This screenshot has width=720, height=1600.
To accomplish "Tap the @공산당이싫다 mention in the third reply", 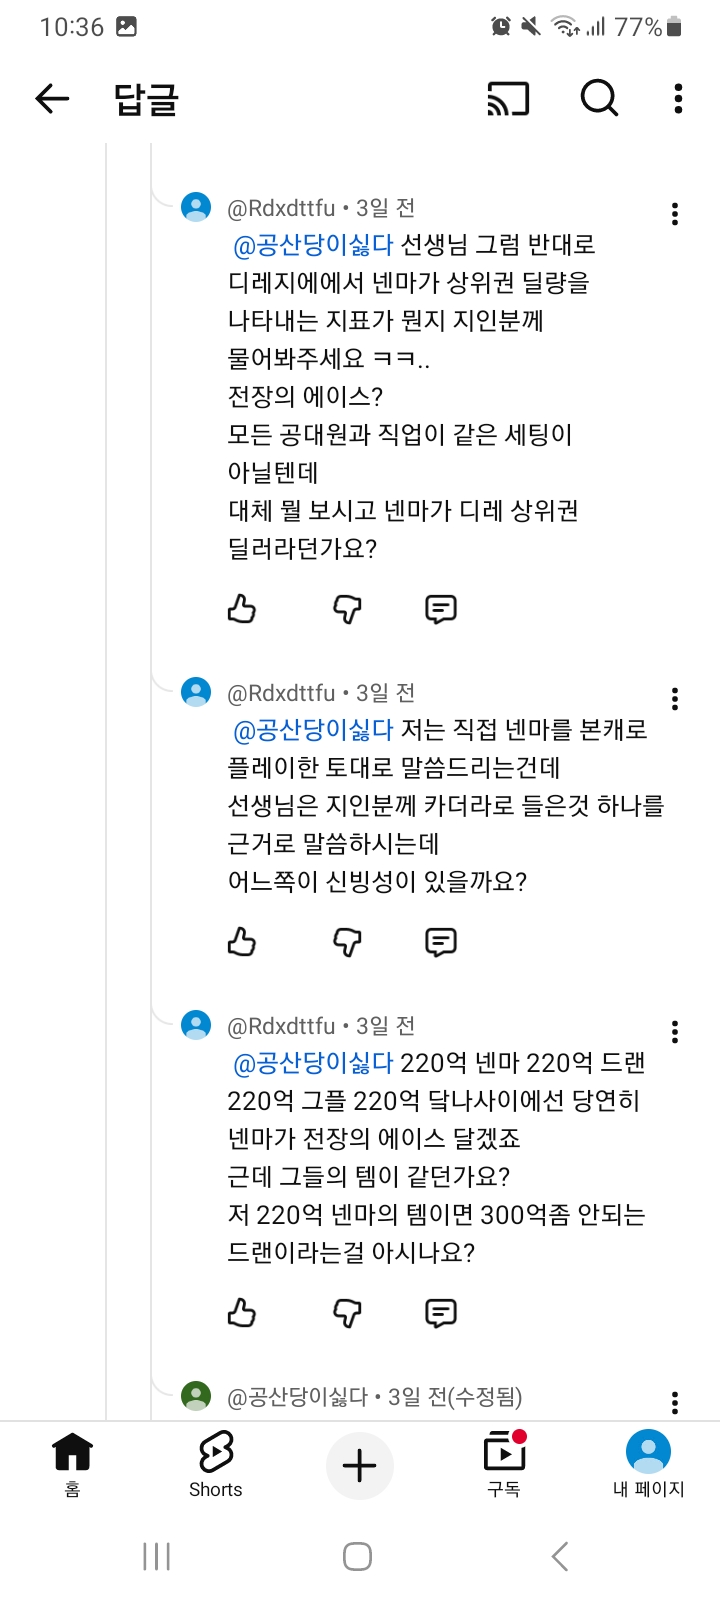I will click(x=313, y=1063).
